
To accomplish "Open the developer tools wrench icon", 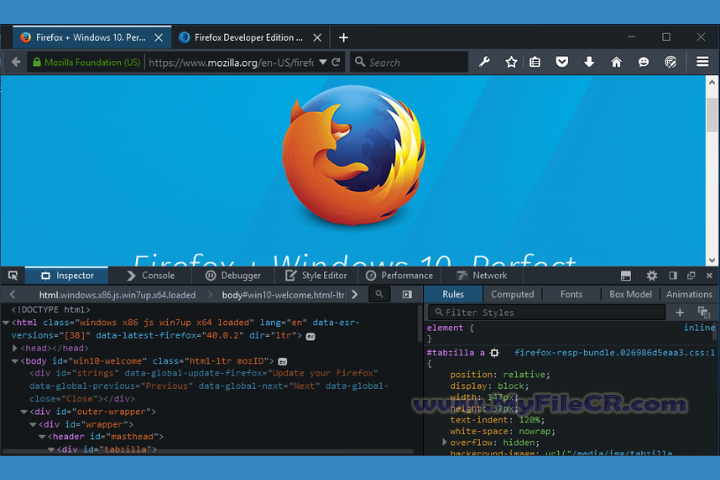I will pos(484,62).
